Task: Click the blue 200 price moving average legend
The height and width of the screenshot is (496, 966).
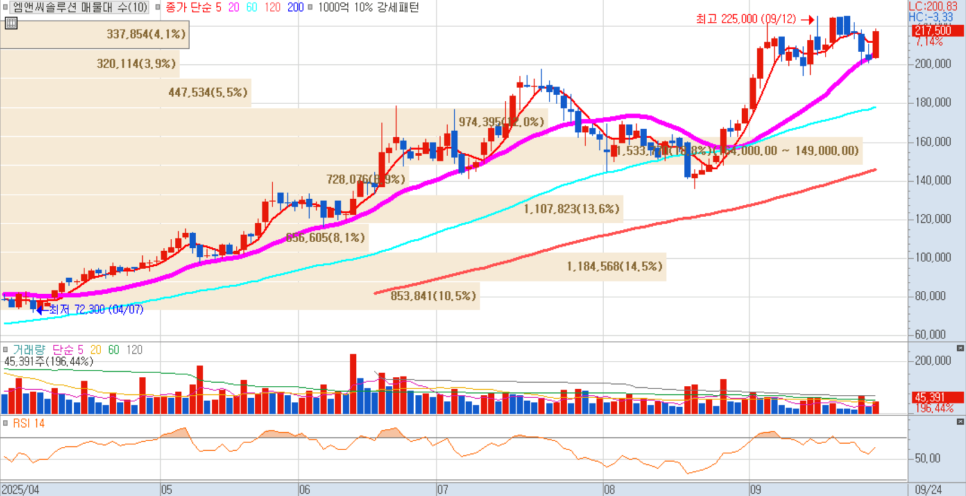Action: [295, 7]
